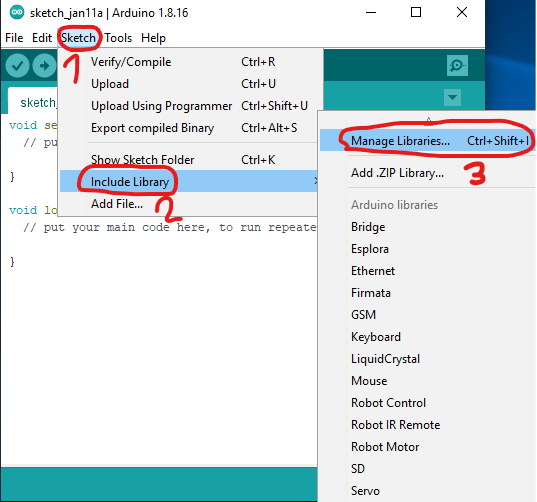Maximize the Arduino window
Image resolution: width=537 pixels, height=502 pixels.
point(416,13)
